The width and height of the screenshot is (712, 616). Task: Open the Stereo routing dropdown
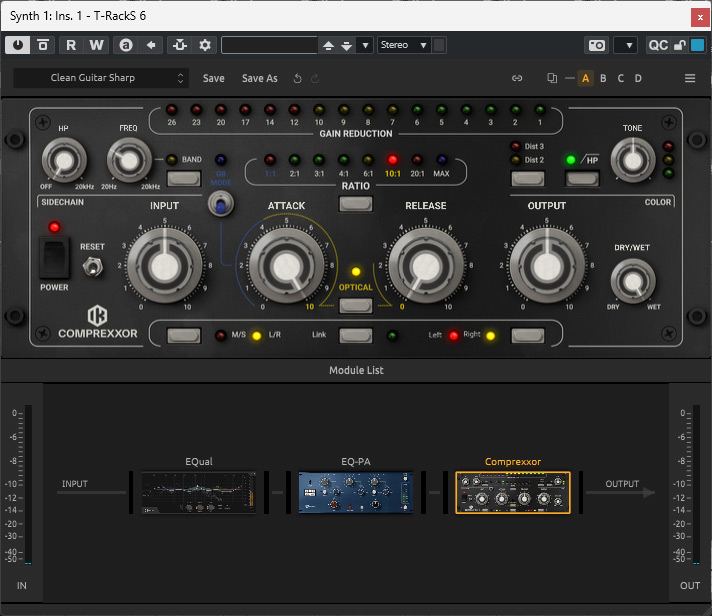(x=404, y=45)
